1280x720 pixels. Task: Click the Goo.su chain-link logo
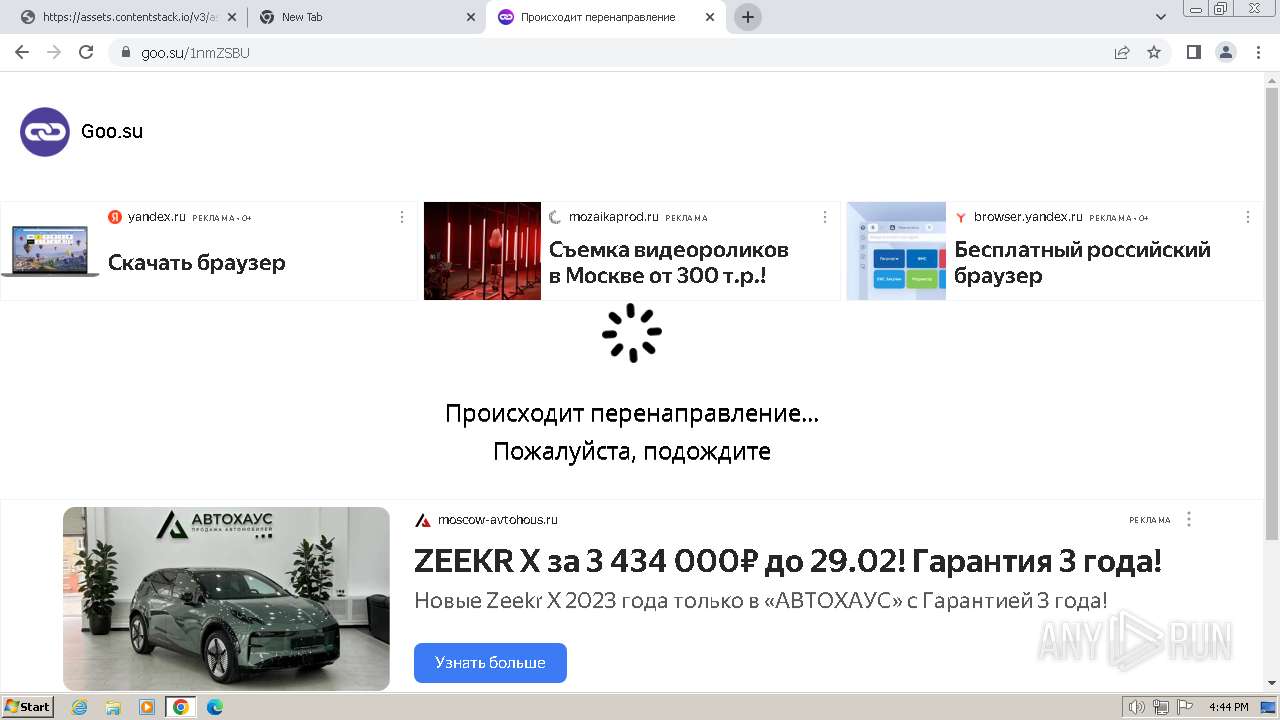tap(45, 132)
